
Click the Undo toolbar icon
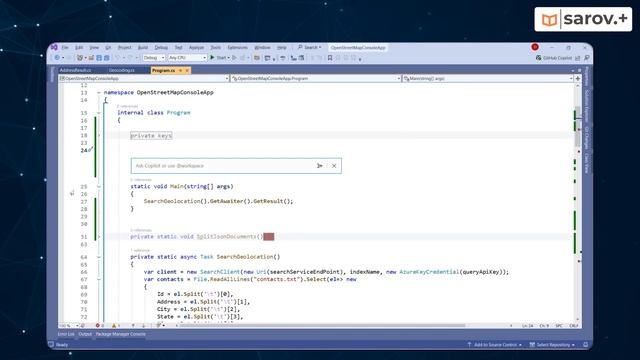(x=118, y=58)
